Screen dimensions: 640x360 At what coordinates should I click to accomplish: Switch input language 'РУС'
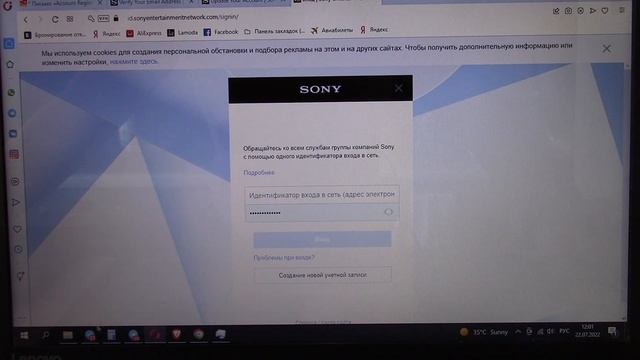[564, 331]
